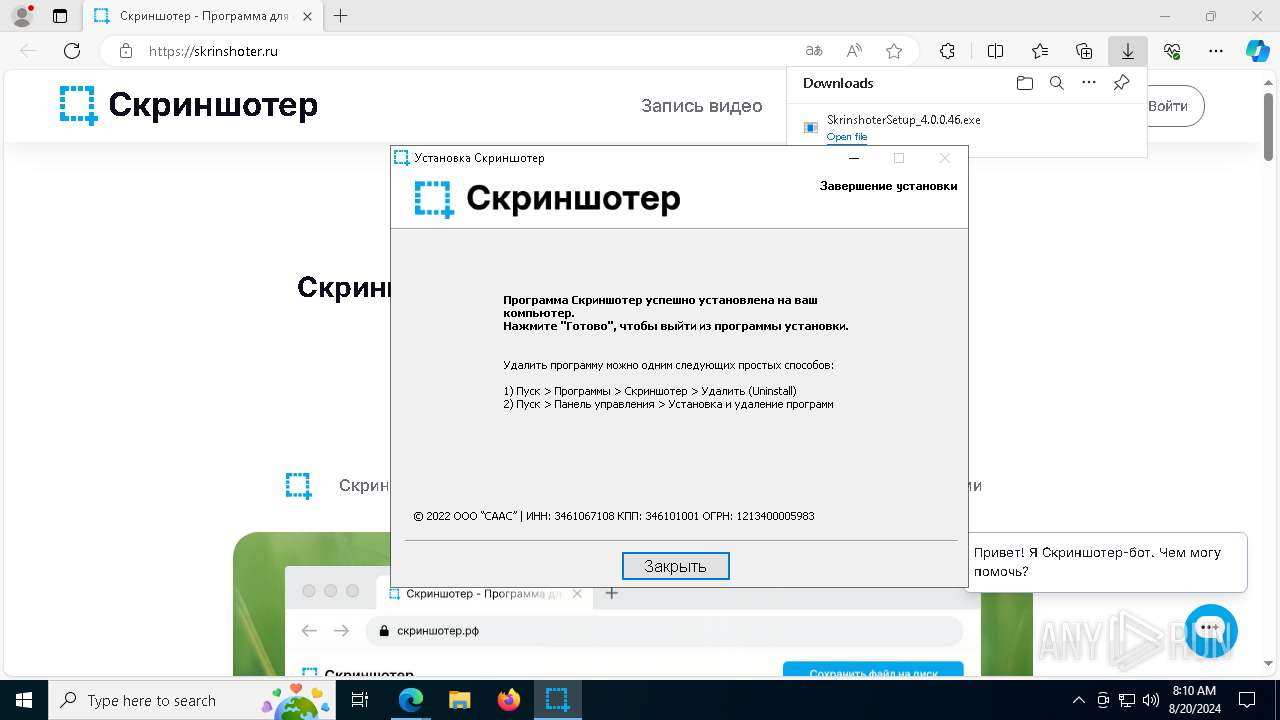
Task: Open Windows Start menu
Action: (x=24, y=700)
